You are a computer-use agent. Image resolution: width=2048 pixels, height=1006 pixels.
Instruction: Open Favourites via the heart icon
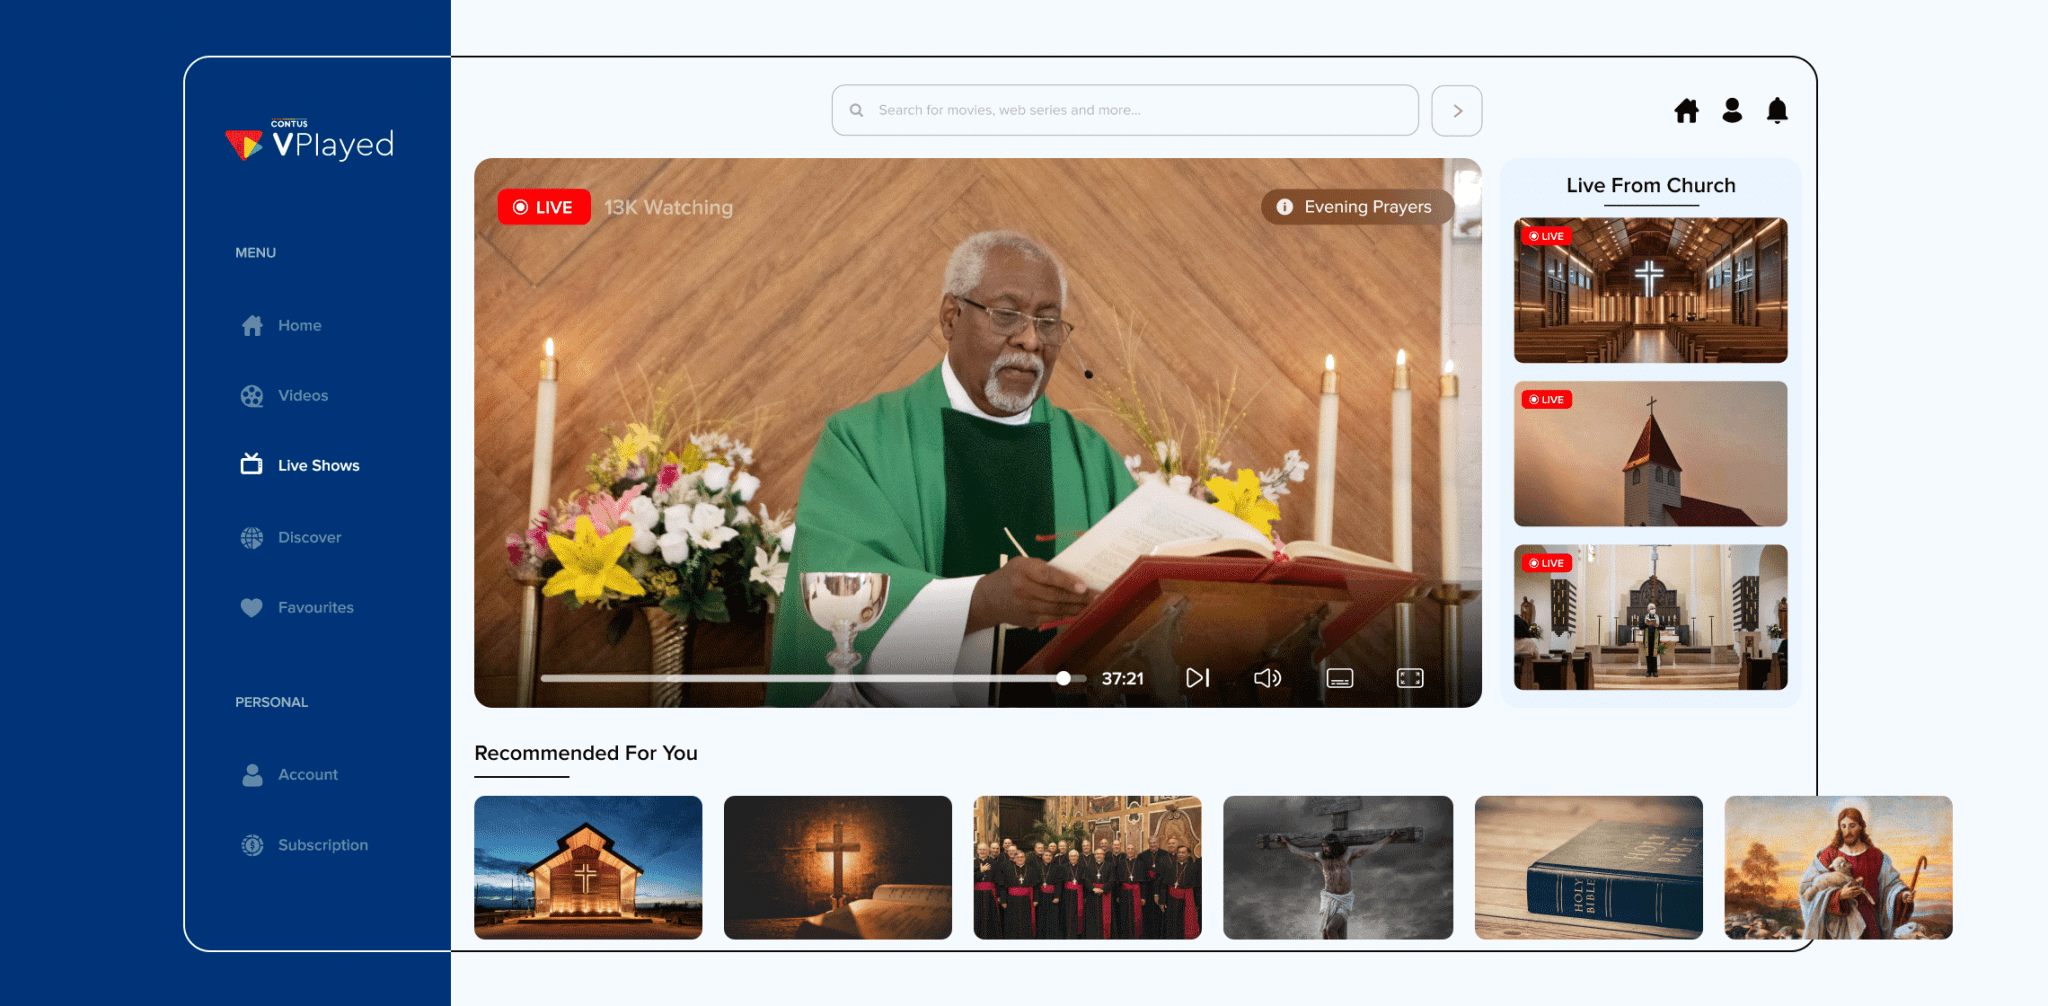coord(250,607)
